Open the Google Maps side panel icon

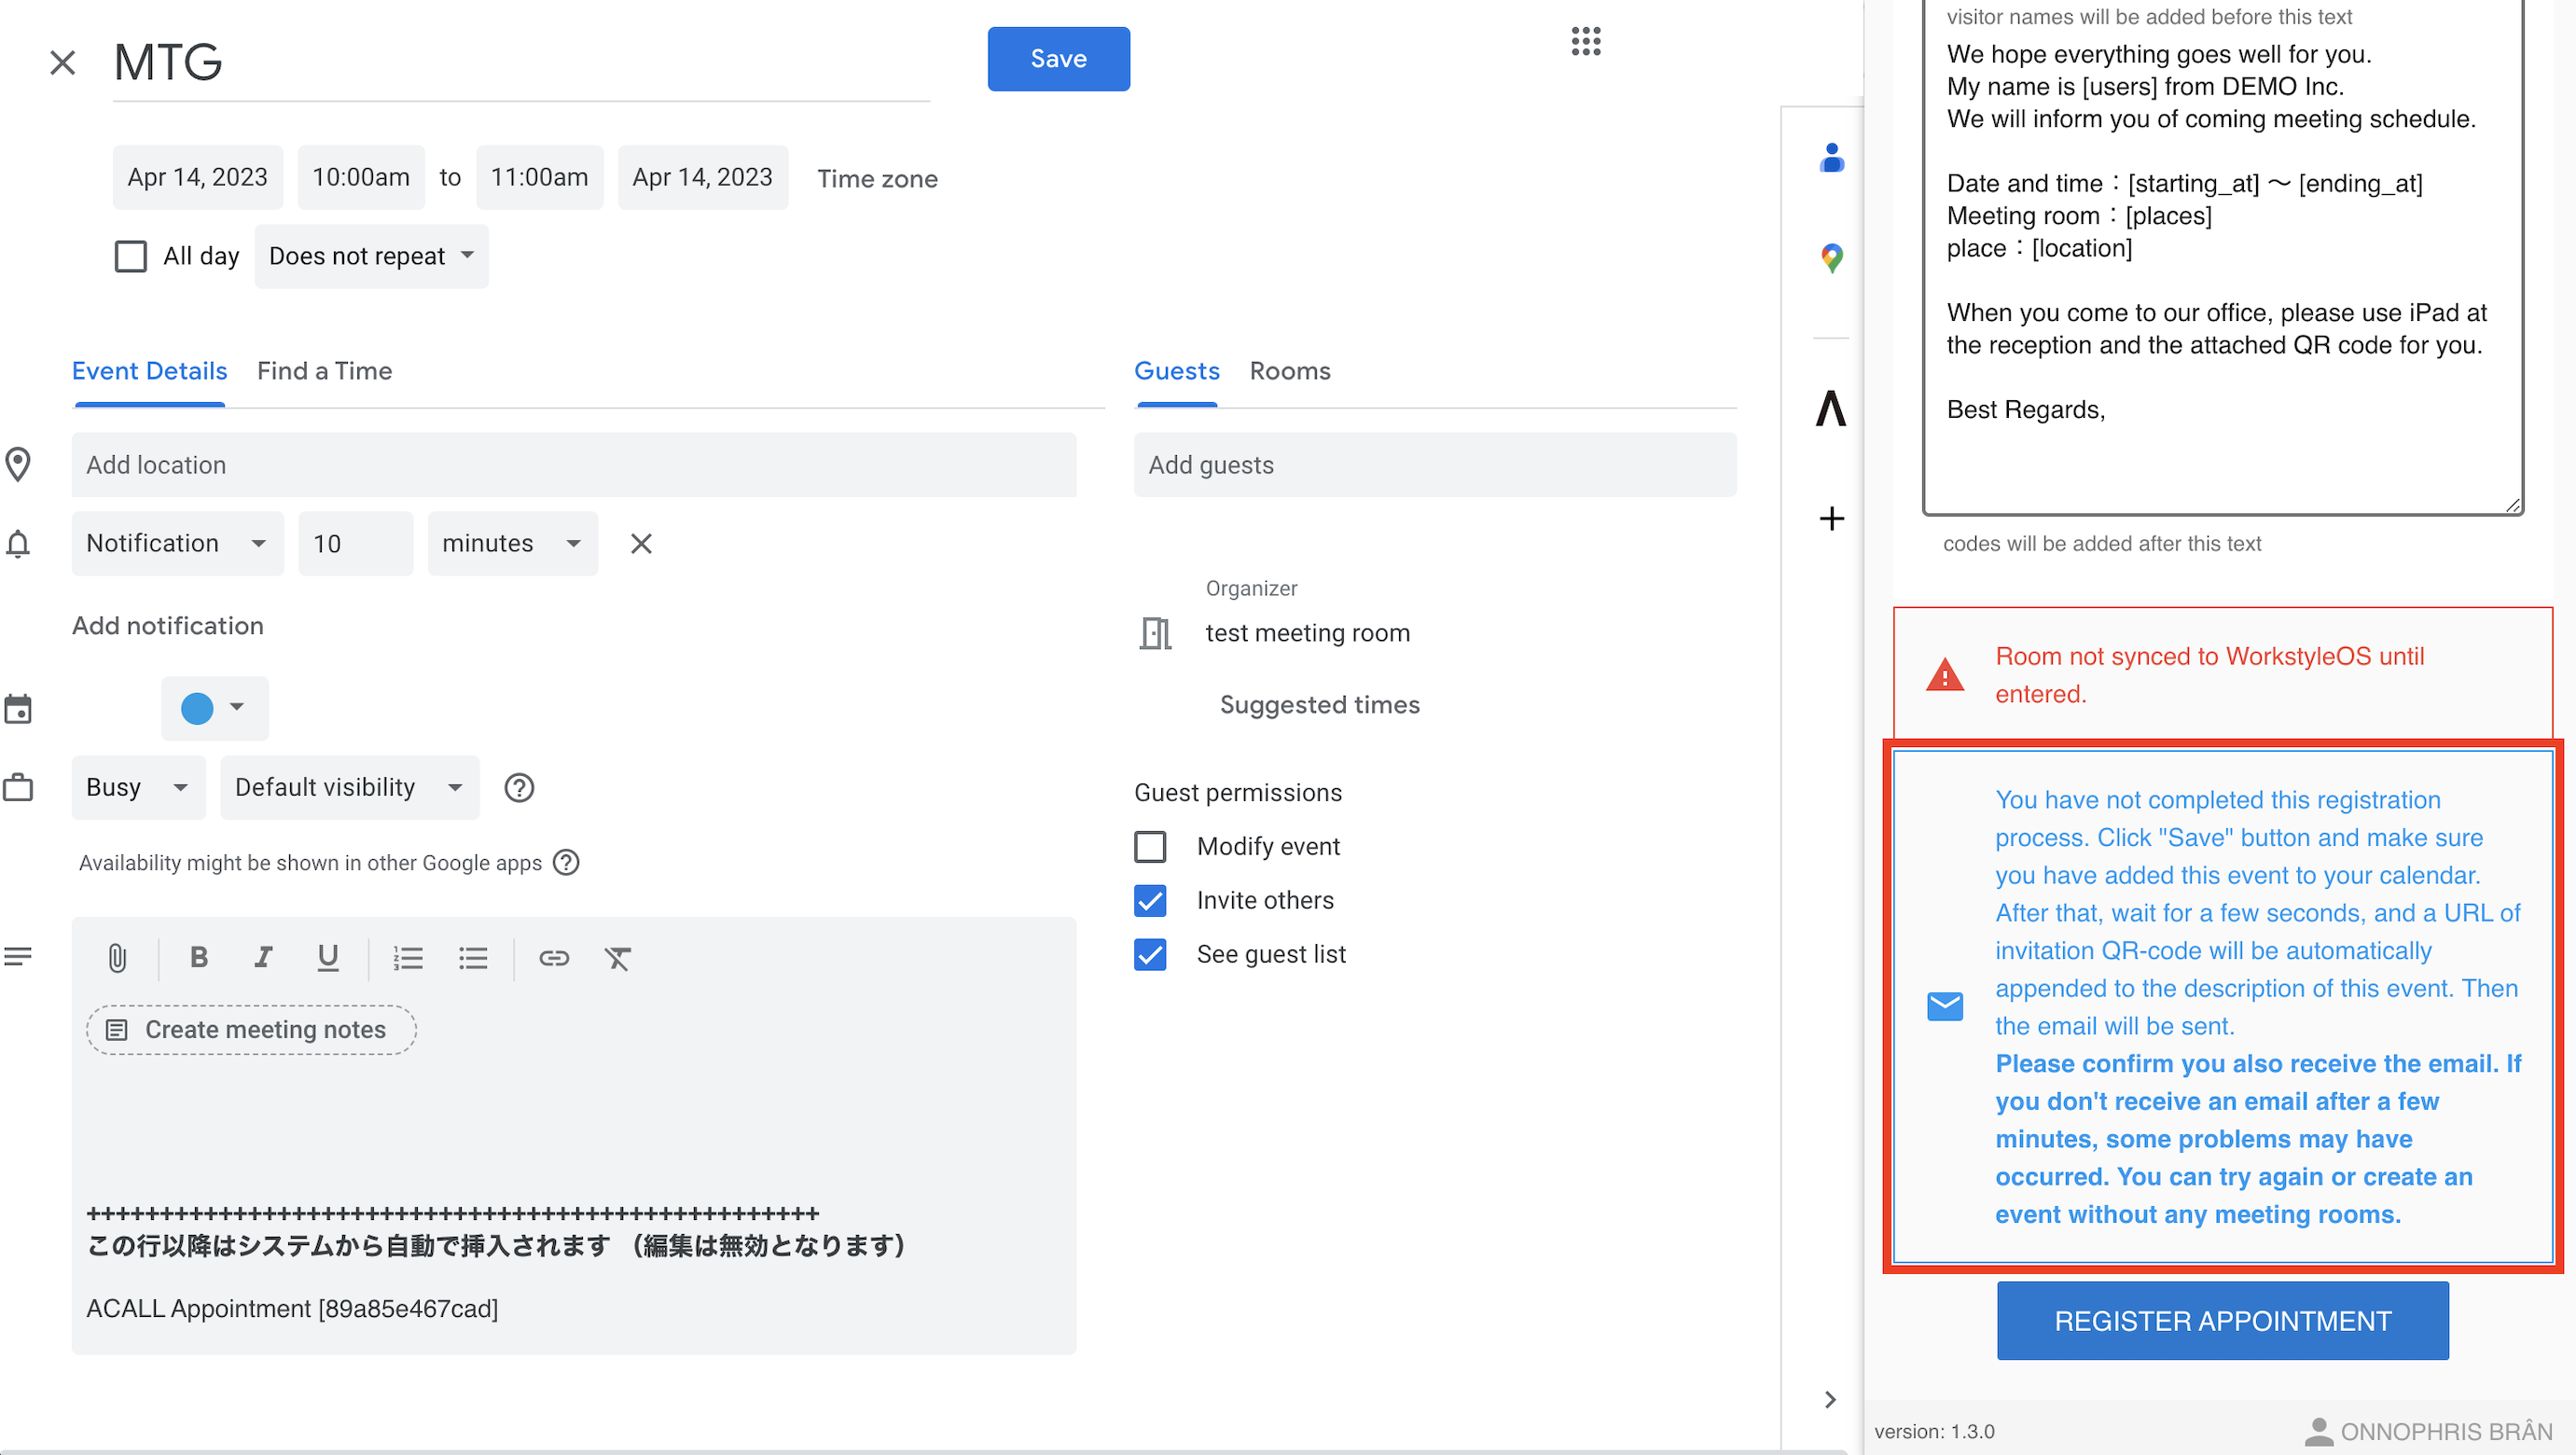coord(1831,258)
